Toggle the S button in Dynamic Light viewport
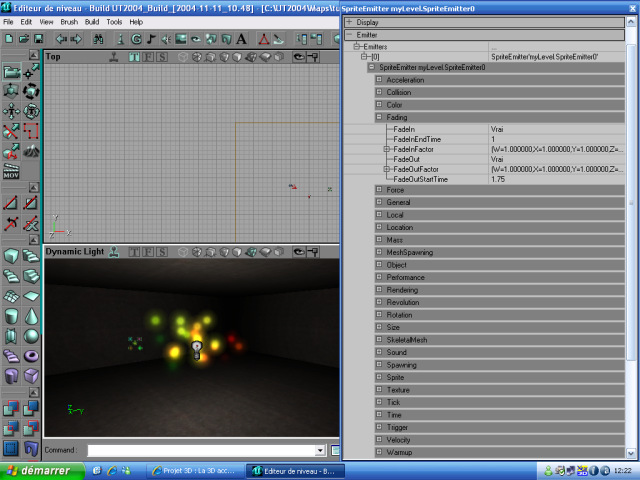The height and width of the screenshot is (480, 640). 161,252
